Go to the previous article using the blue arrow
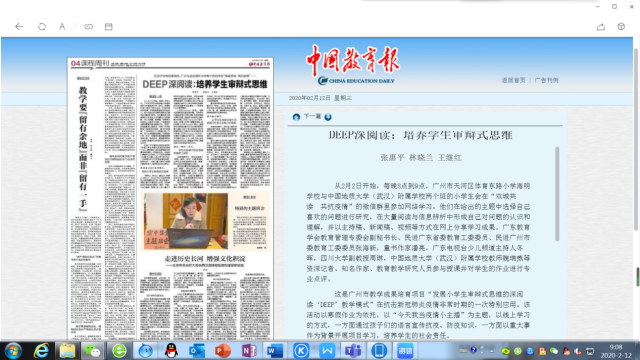The image size is (640, 360). [296, 117]
